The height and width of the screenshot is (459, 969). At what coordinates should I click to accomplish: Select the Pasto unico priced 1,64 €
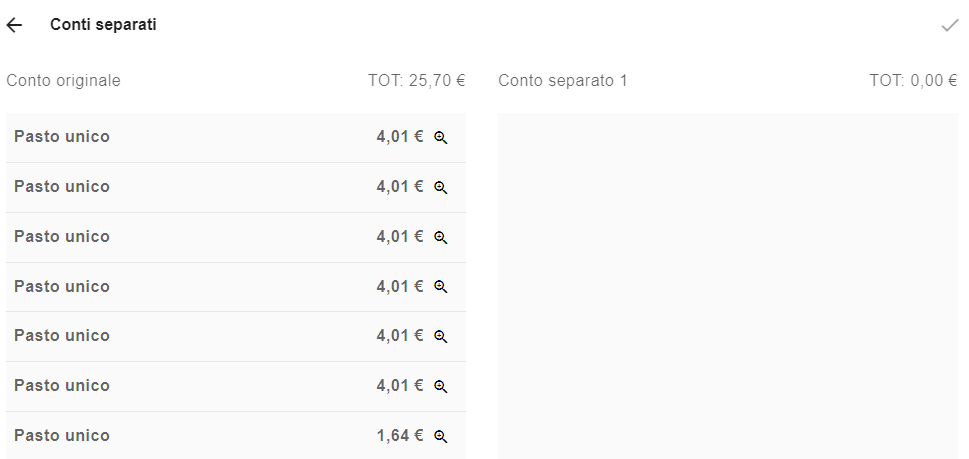click(235, 436)
